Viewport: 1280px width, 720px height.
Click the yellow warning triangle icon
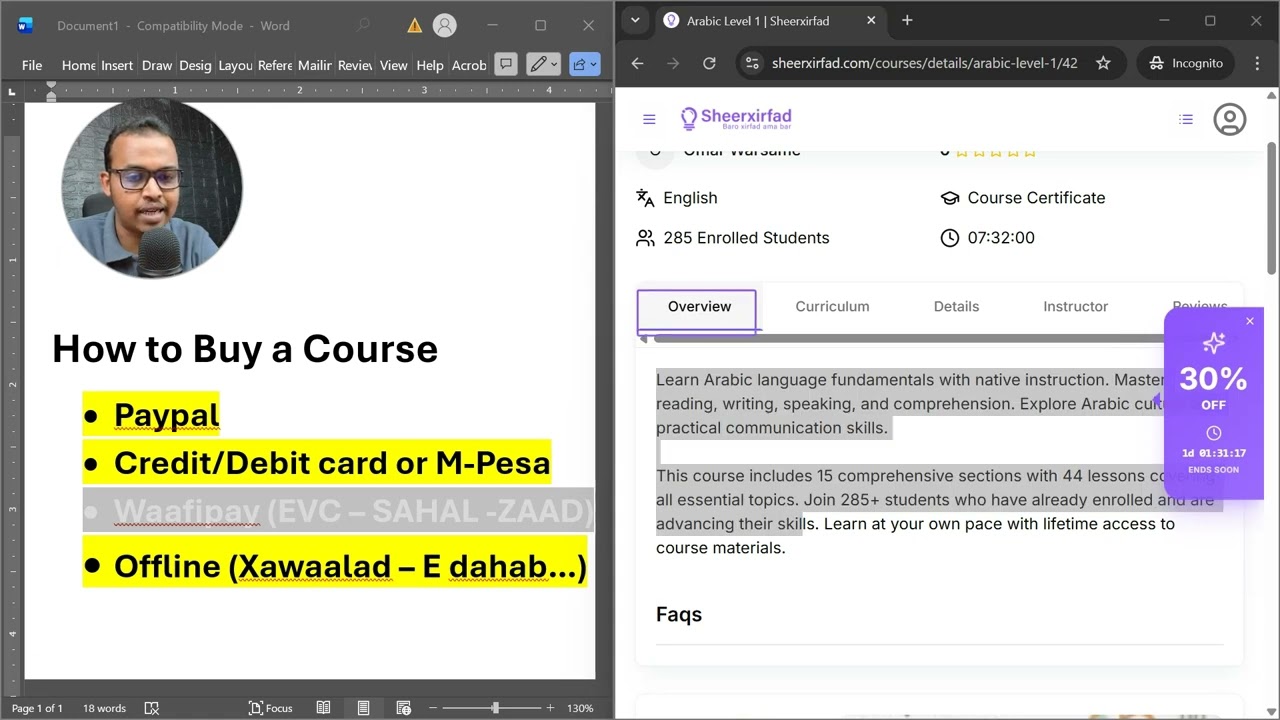[415, 25]
